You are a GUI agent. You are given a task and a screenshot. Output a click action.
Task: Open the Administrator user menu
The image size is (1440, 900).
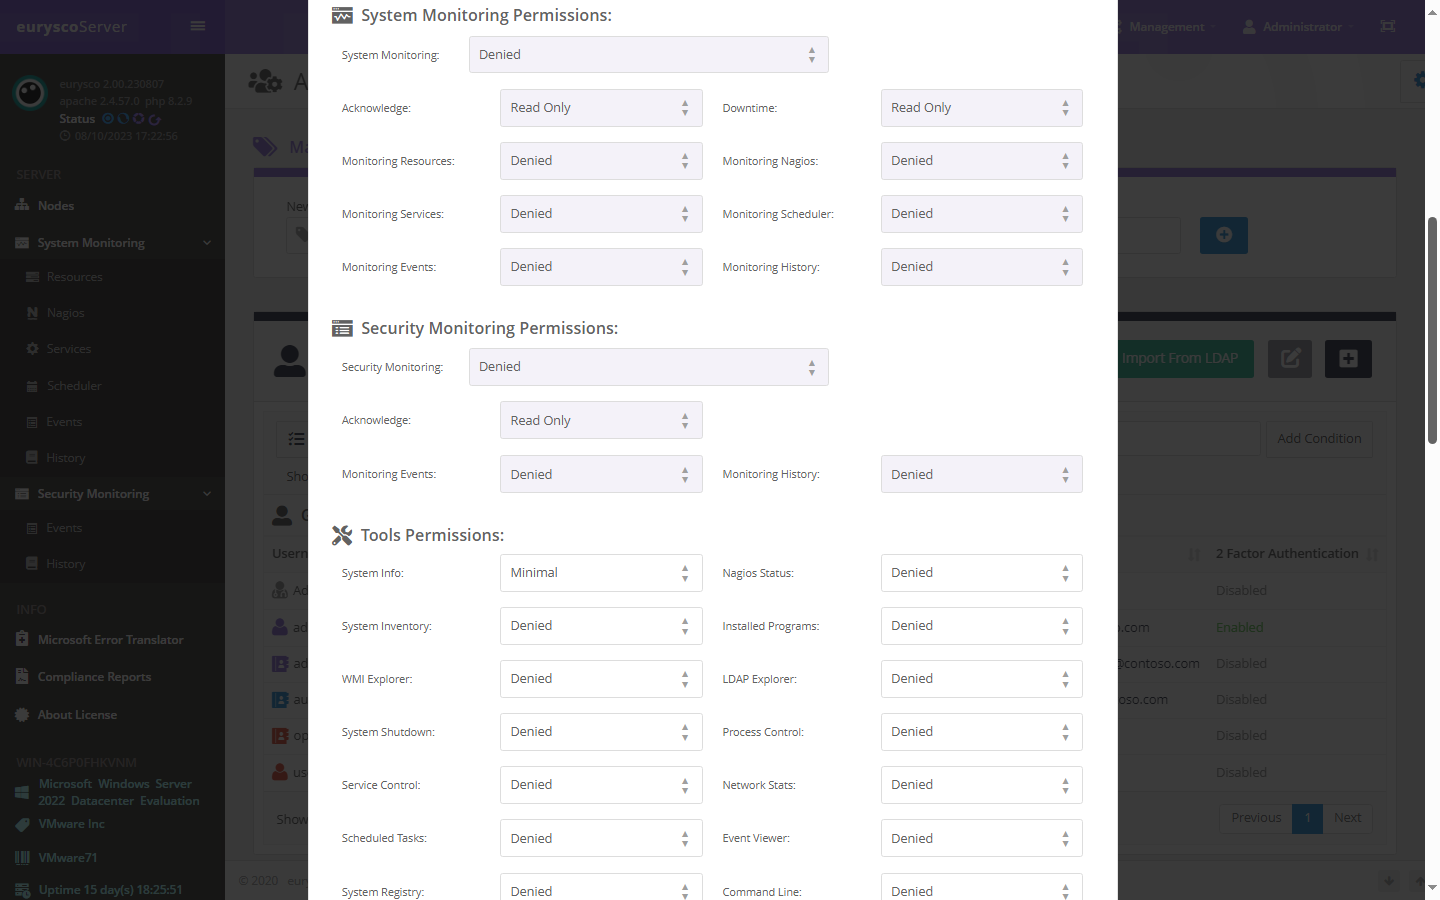click(x=1300, y=27)
